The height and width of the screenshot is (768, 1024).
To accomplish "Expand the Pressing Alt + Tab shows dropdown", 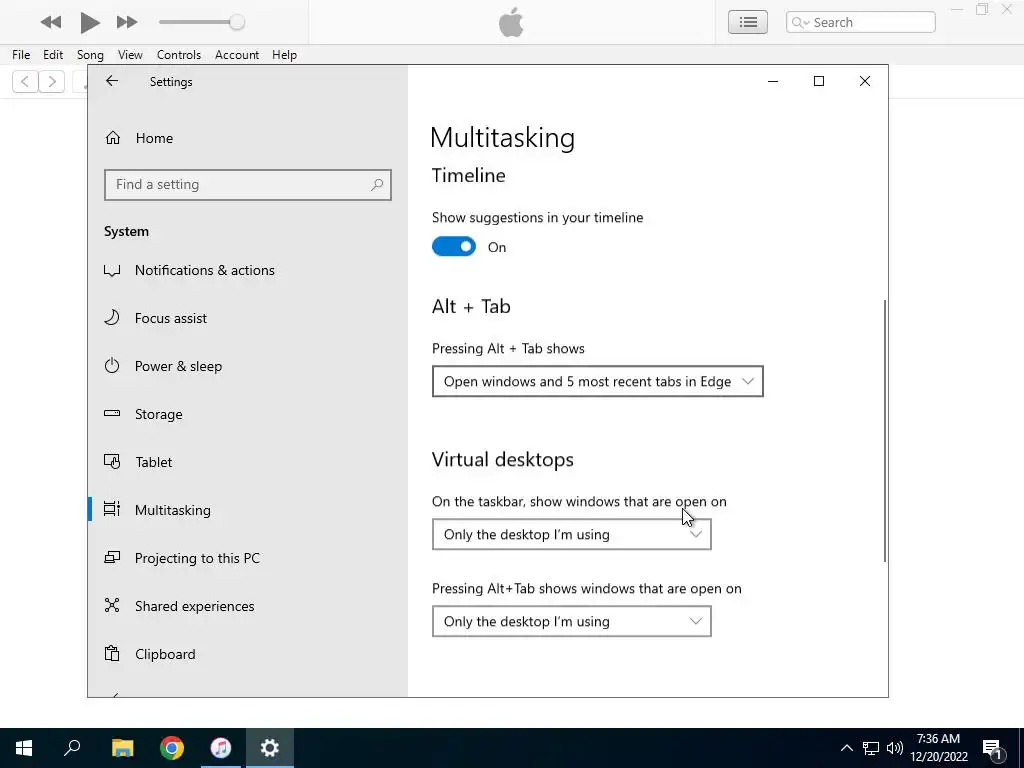I will (598, 381).
